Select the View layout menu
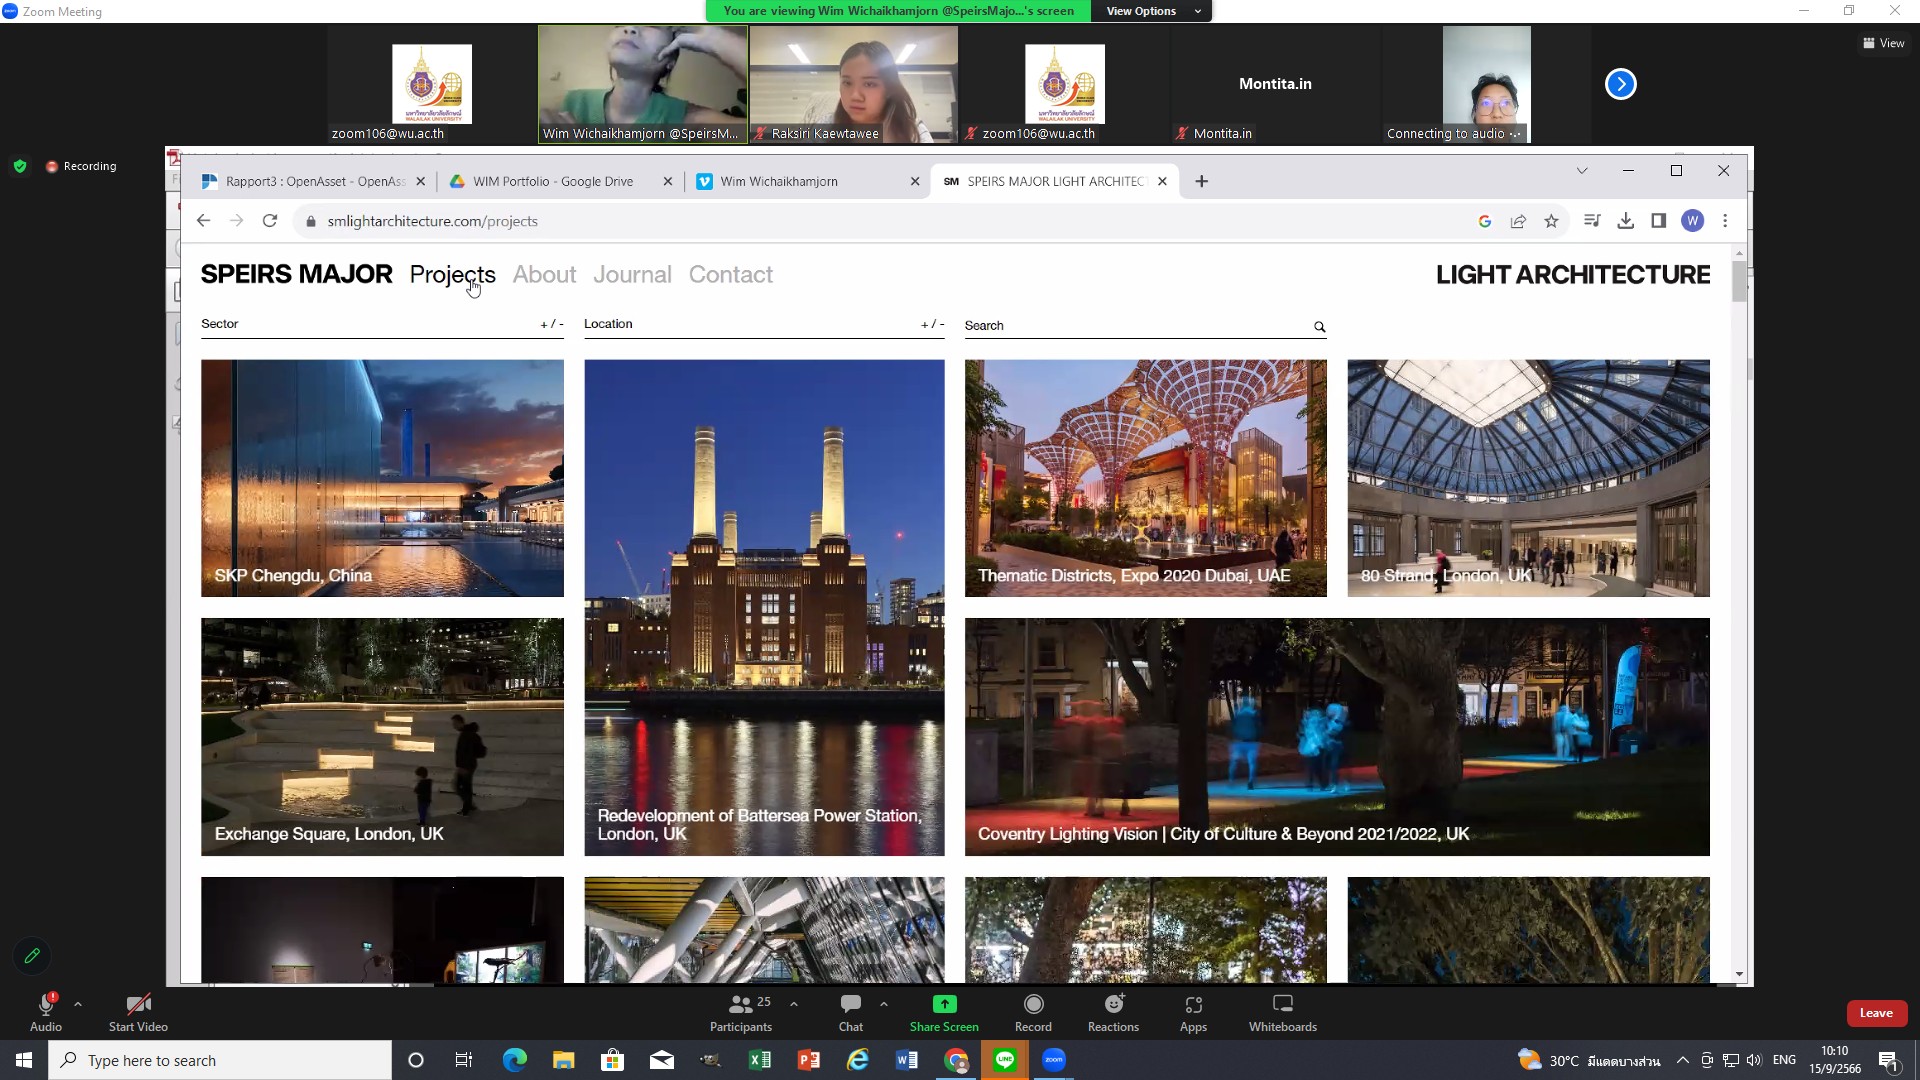Viewport: 1920px width, 1080px height. pyautogui.click(x=1883, y=43)
